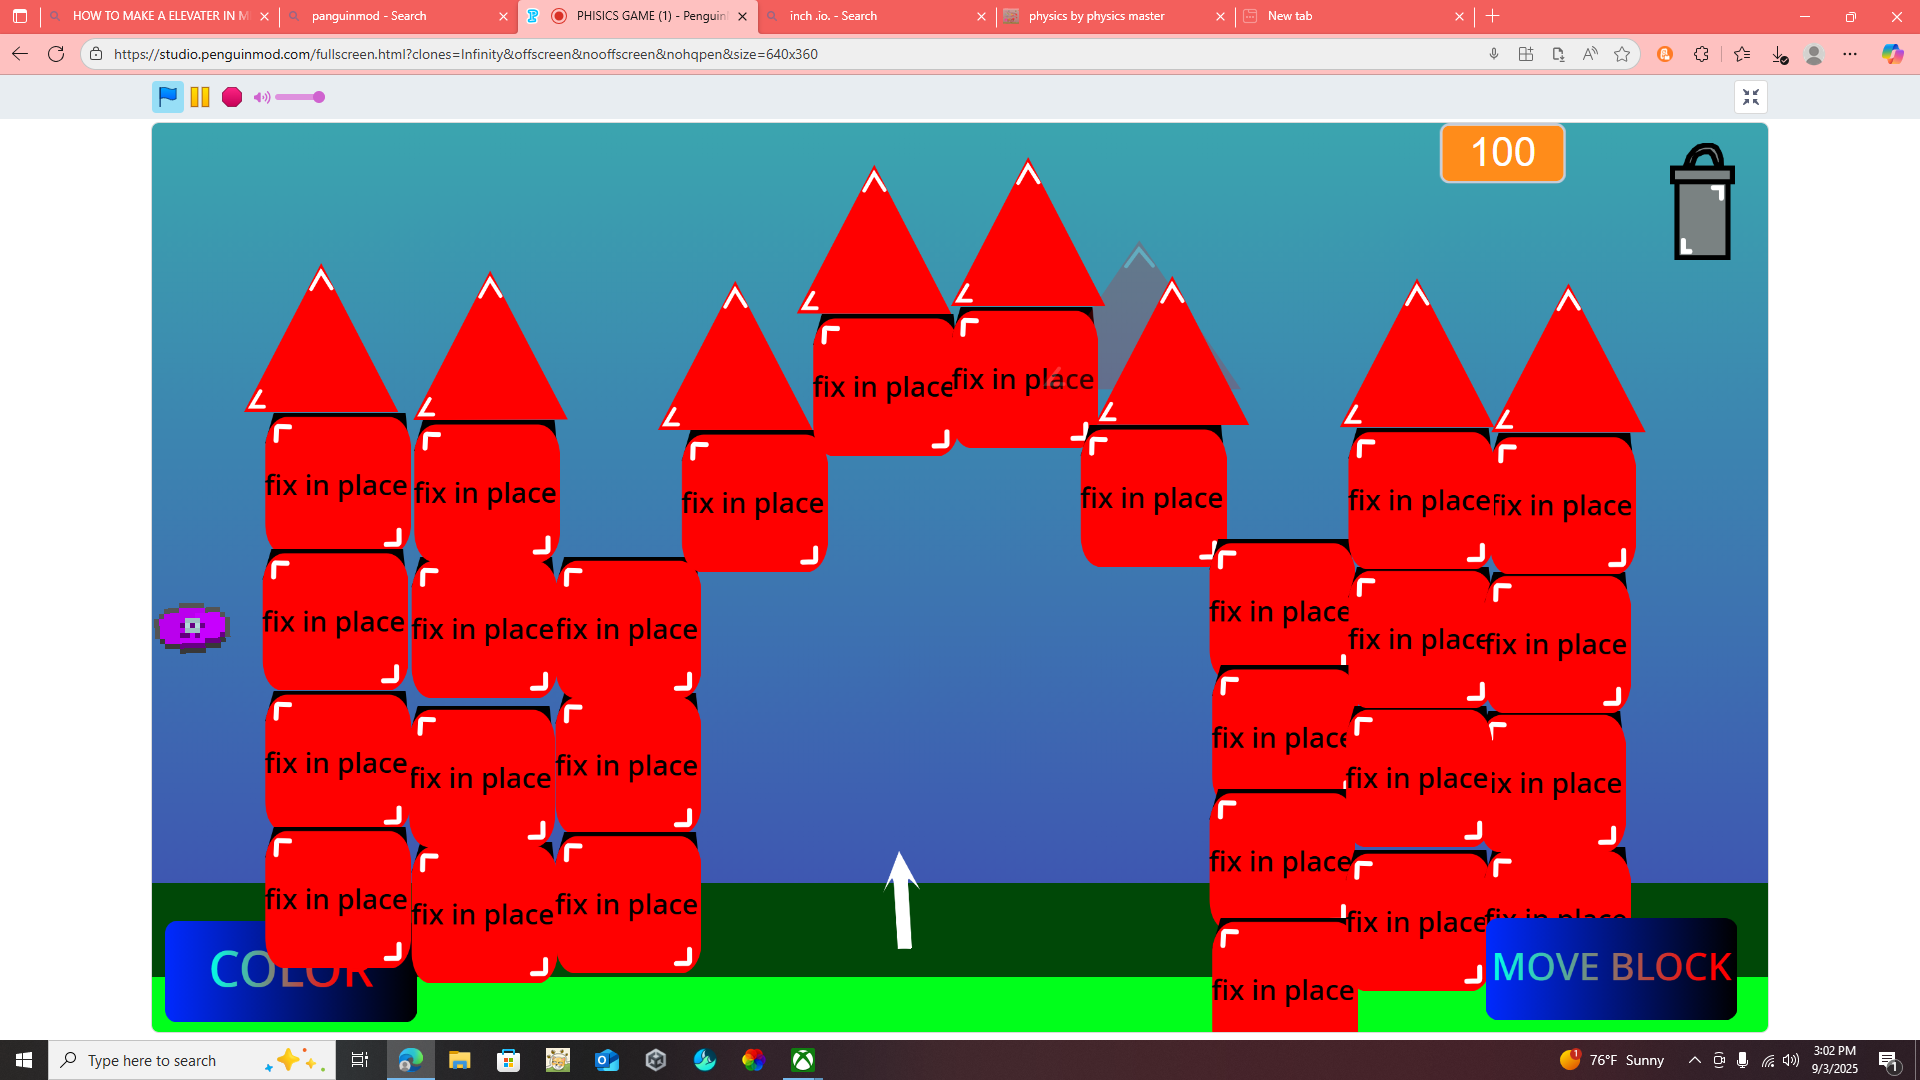Exit fullscreen with the collapse arrows icon

pos(1750,97)
